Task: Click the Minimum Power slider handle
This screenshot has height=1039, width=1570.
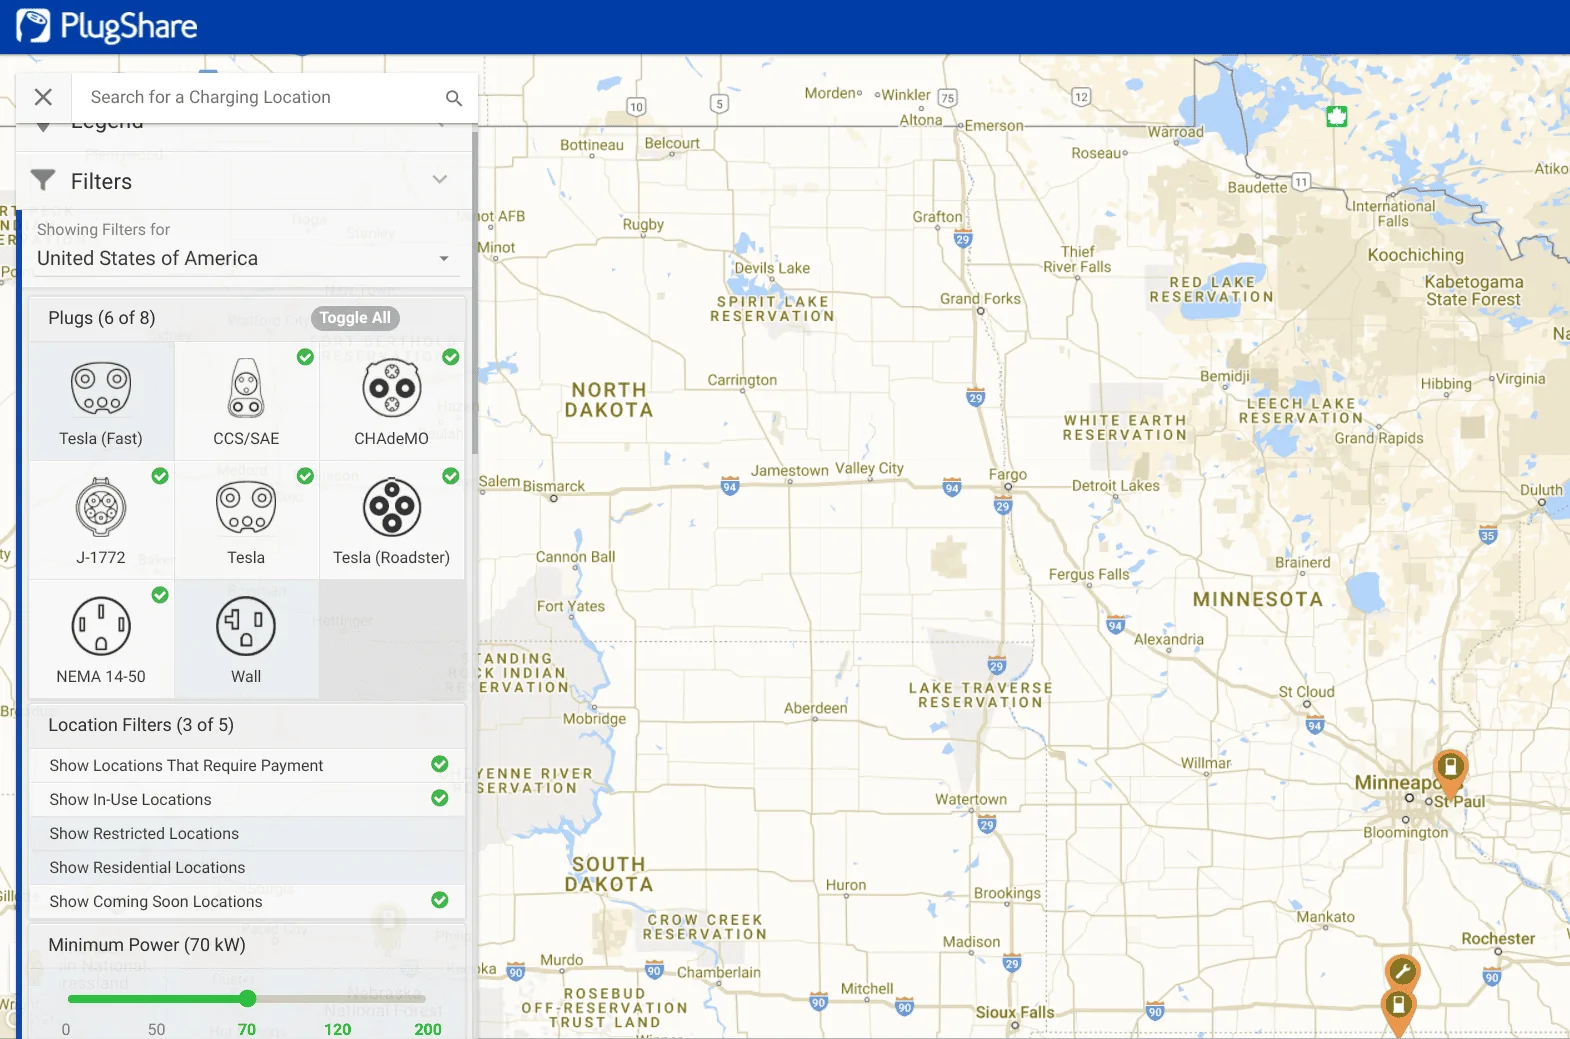Action: (248, 998)
